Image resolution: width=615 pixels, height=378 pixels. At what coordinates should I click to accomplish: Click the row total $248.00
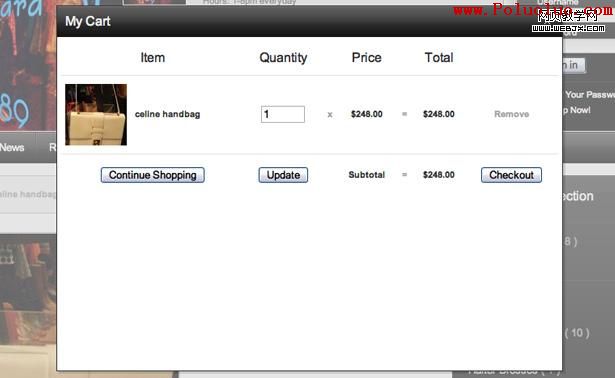tap(439, 114)
